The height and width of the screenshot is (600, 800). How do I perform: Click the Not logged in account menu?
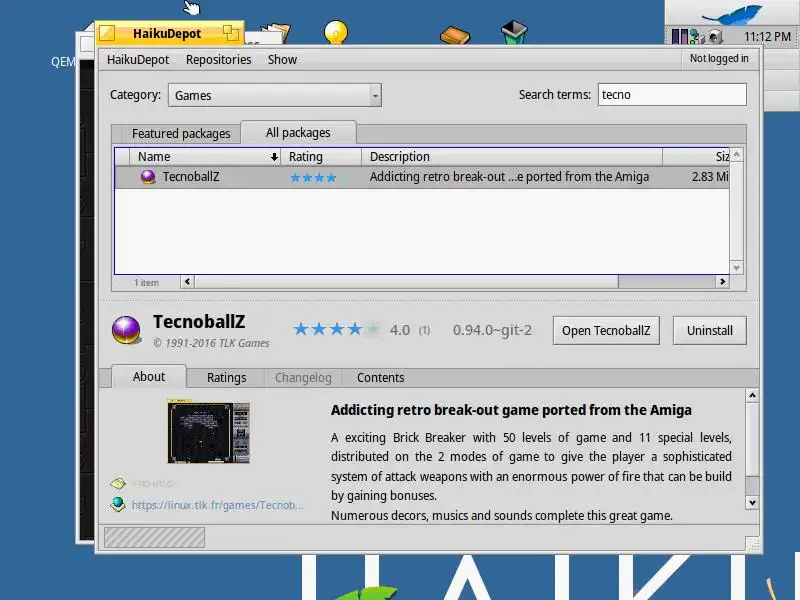(719, 59)
